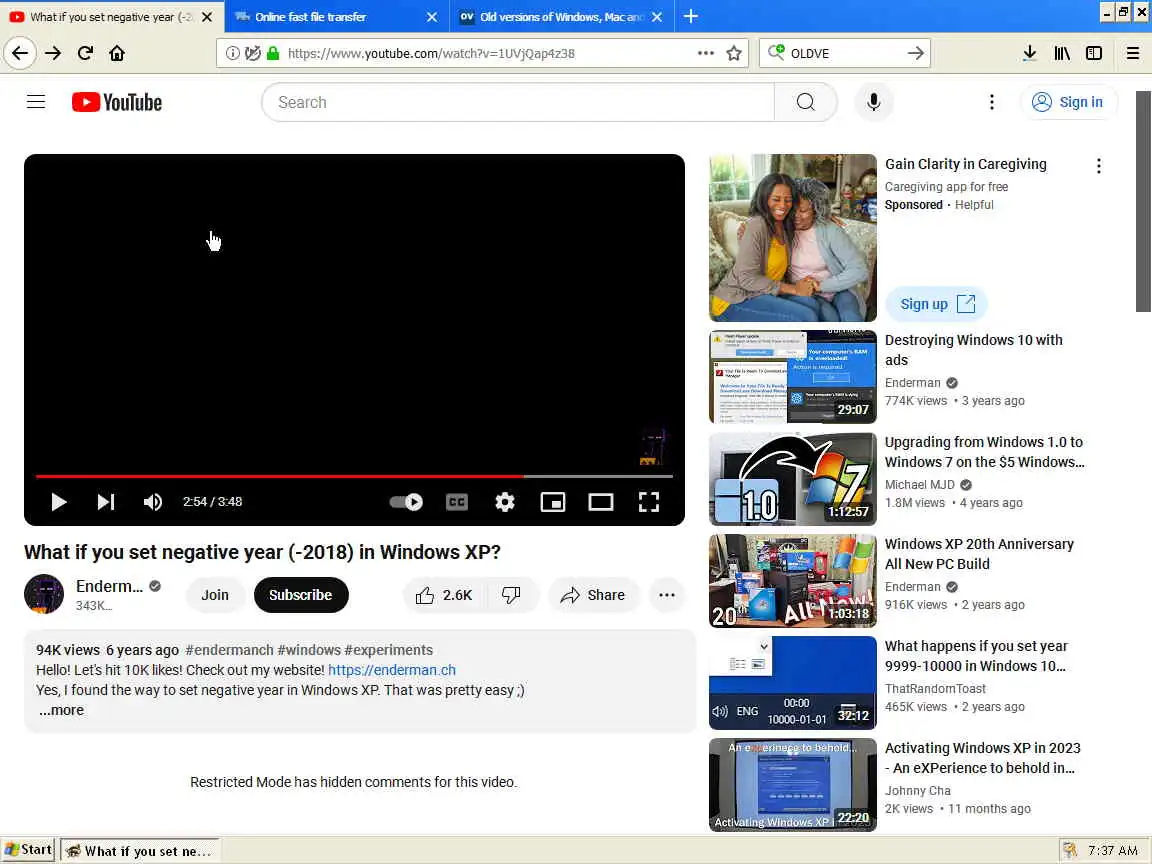Dislike the video with thumbs down
Screen dimensions: 1152x864
click(511, 595)
